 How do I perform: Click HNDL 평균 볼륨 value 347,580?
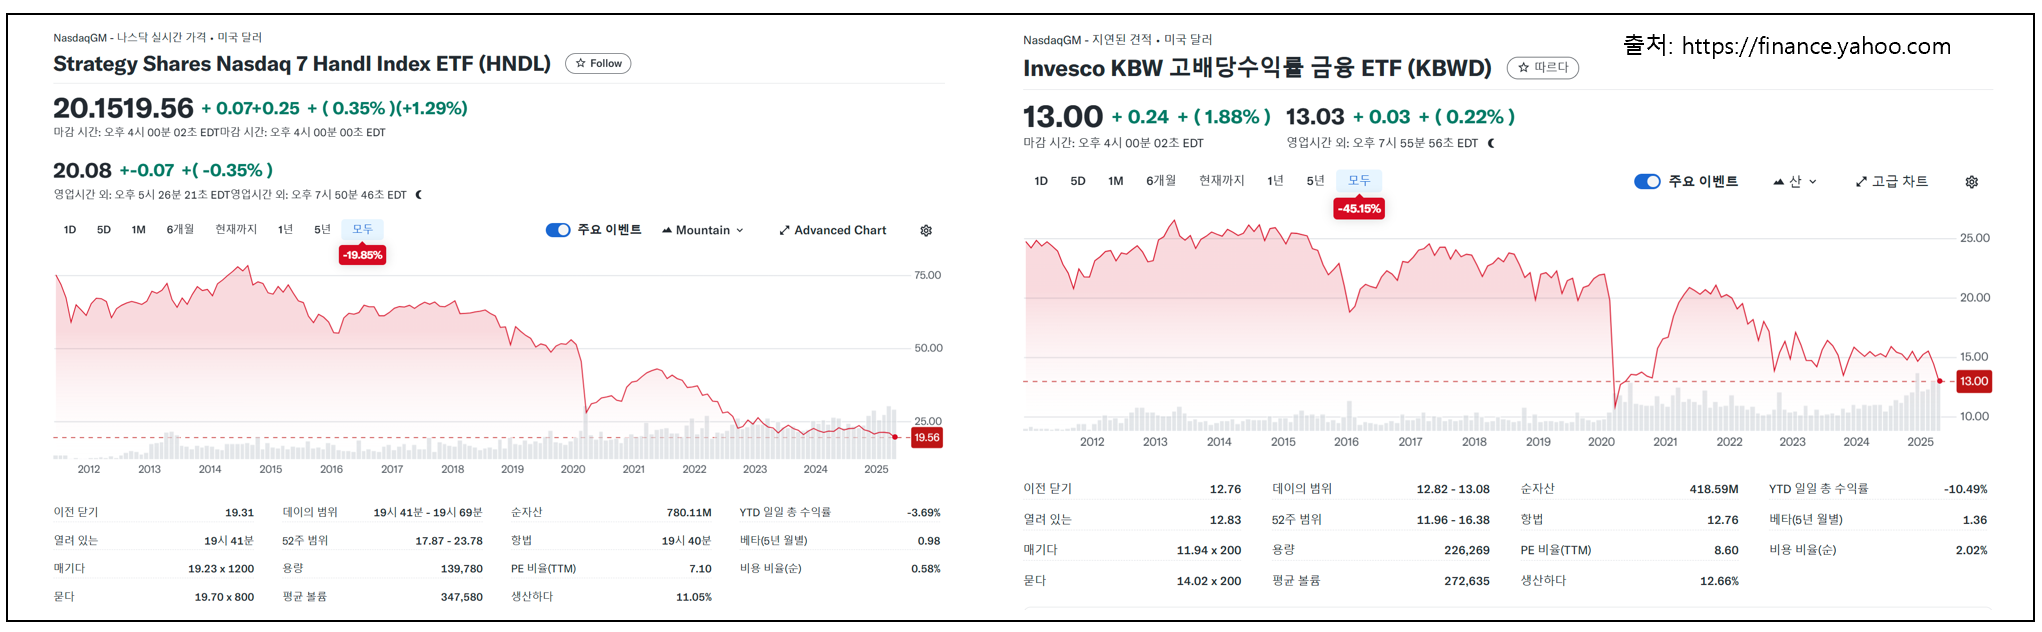click(462, 597)
